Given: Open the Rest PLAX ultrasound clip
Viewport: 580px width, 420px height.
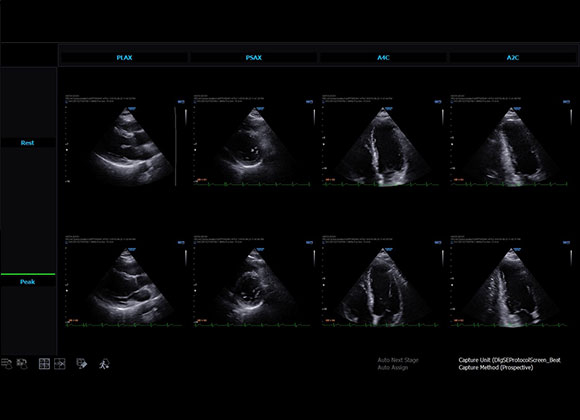Looking at the screenshot, I should pyautogui.click(x=125, y=141).
